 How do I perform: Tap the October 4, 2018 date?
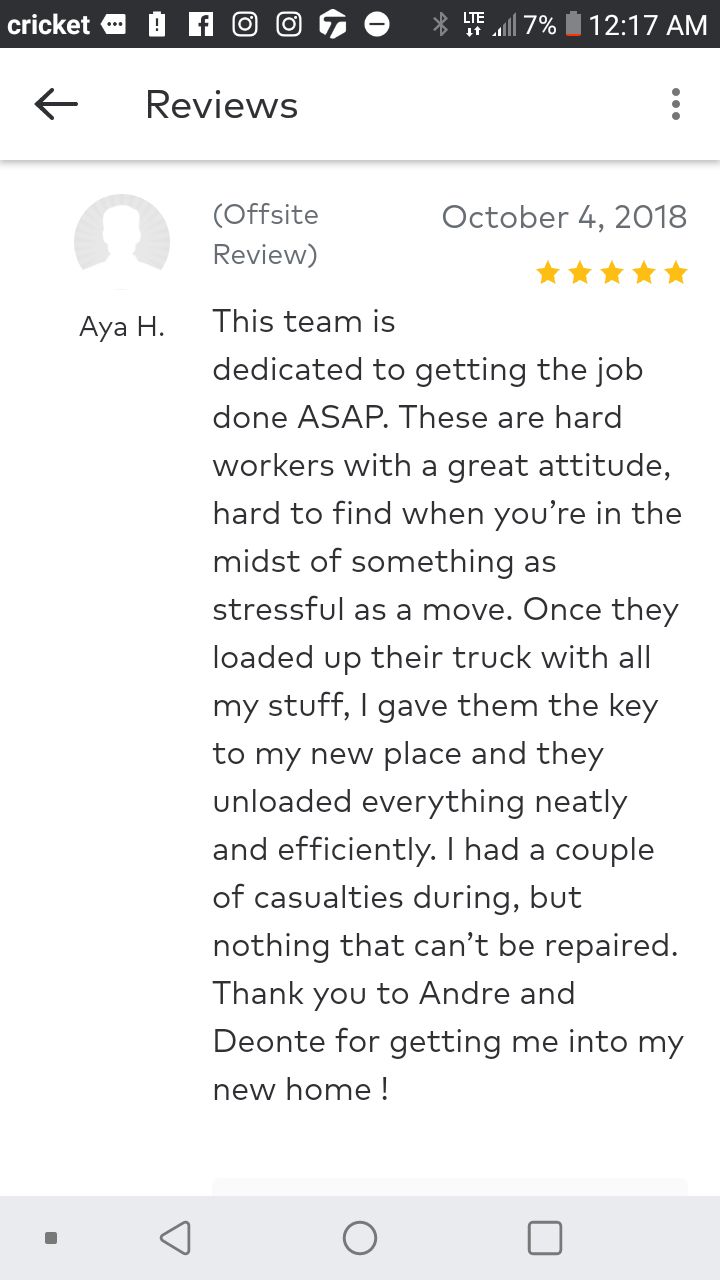(x=564, y=217)
